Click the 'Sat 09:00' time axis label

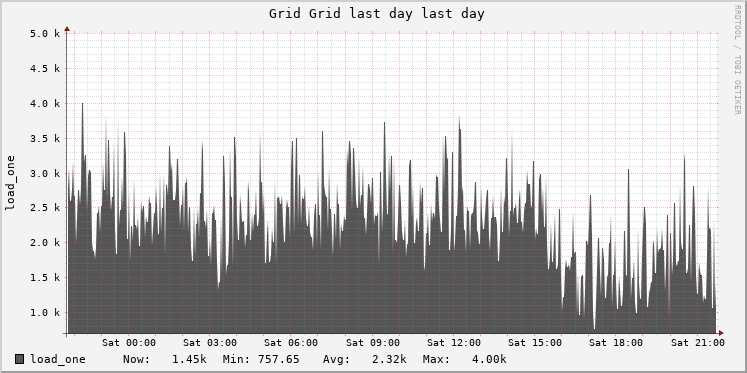373,343
